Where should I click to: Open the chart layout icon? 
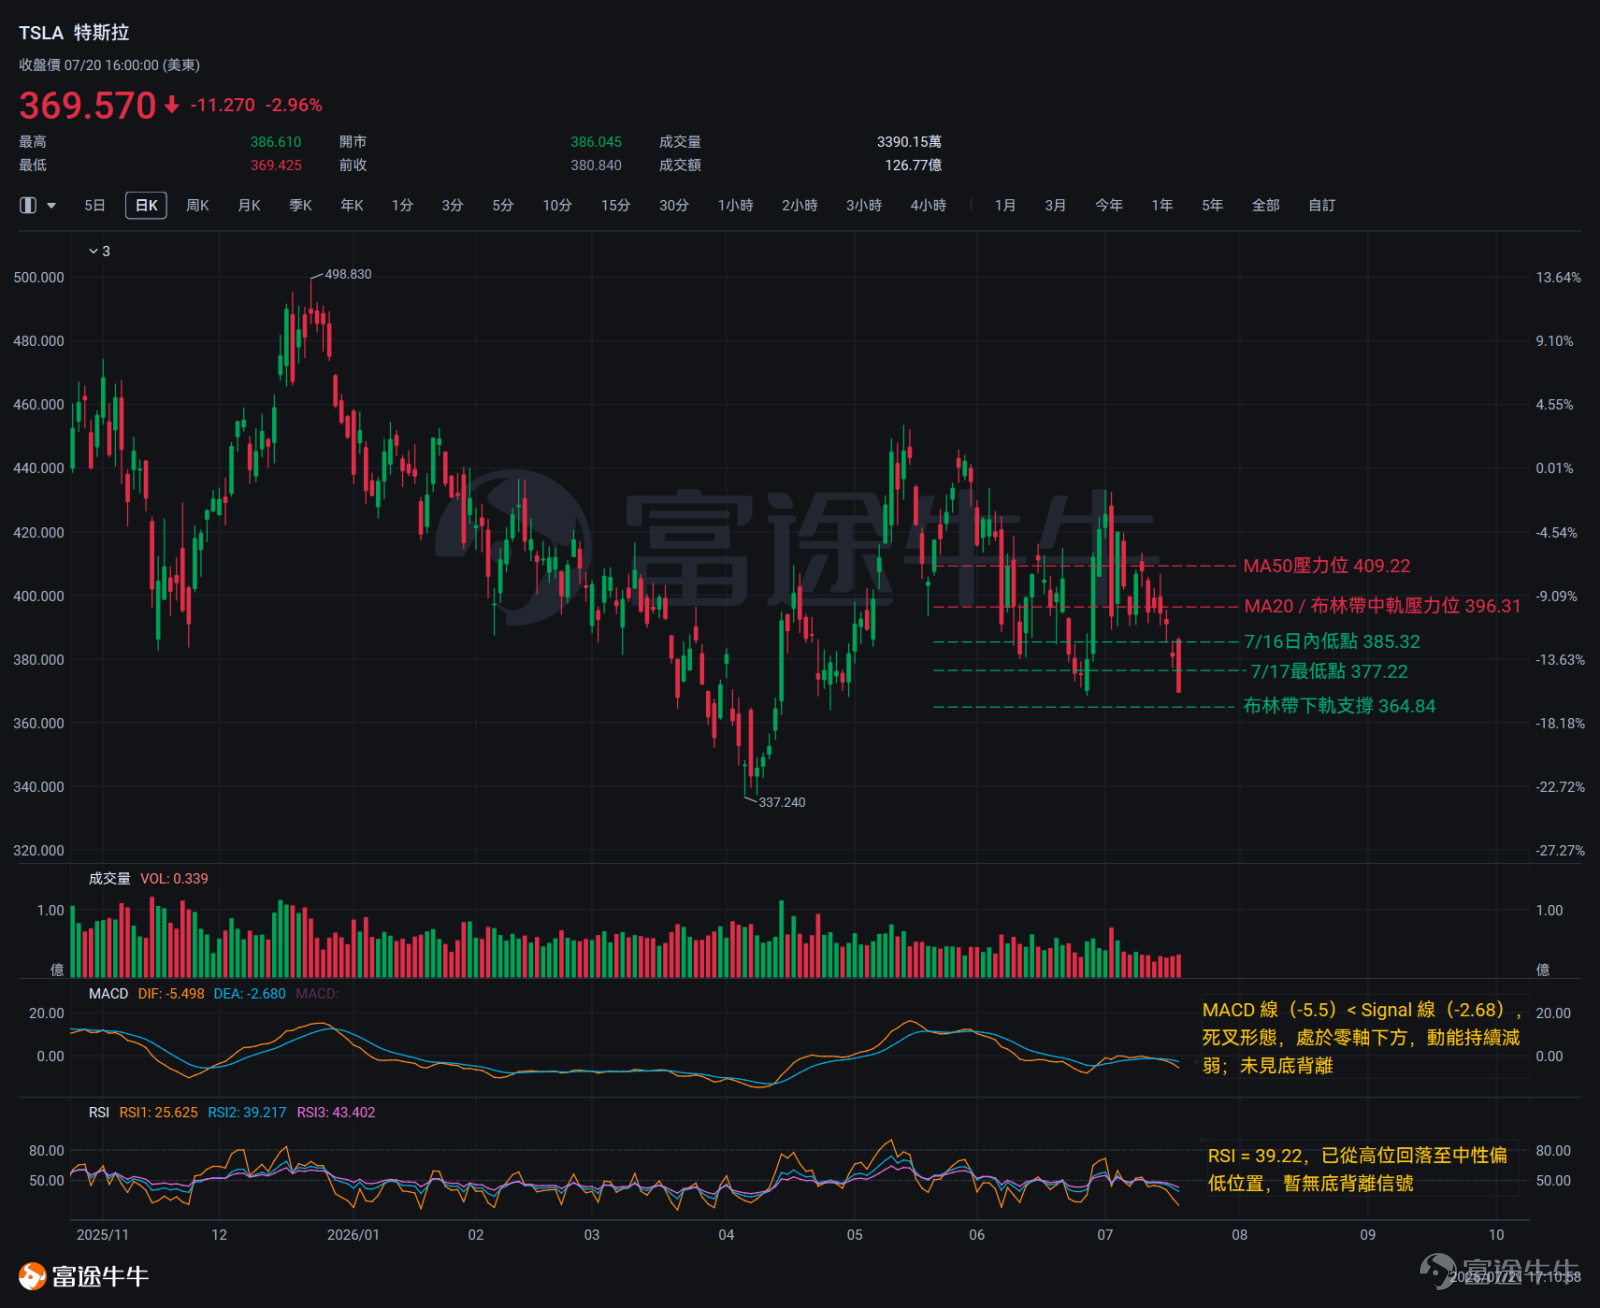coord(28,205)
